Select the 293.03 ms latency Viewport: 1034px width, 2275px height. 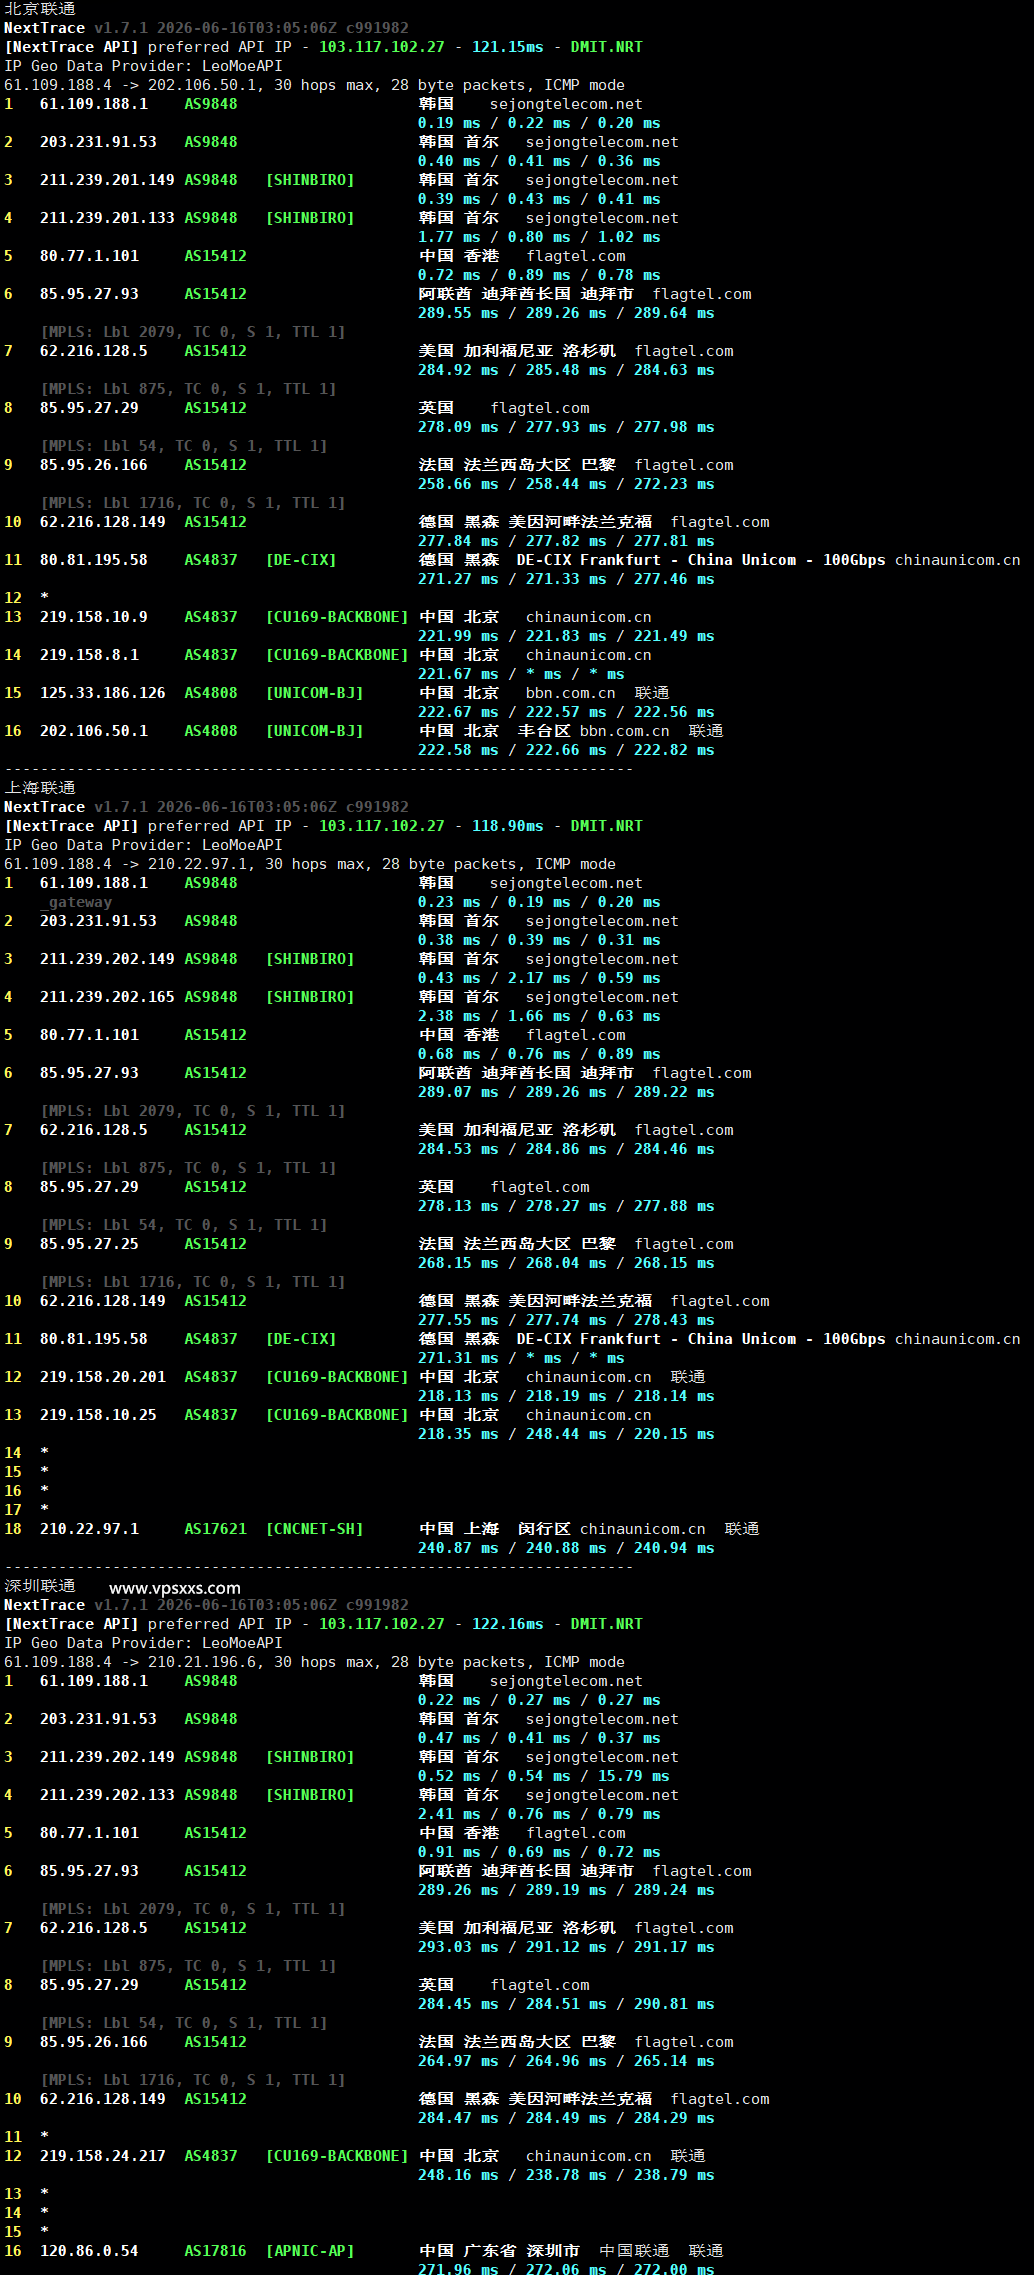pos(458,1947)
